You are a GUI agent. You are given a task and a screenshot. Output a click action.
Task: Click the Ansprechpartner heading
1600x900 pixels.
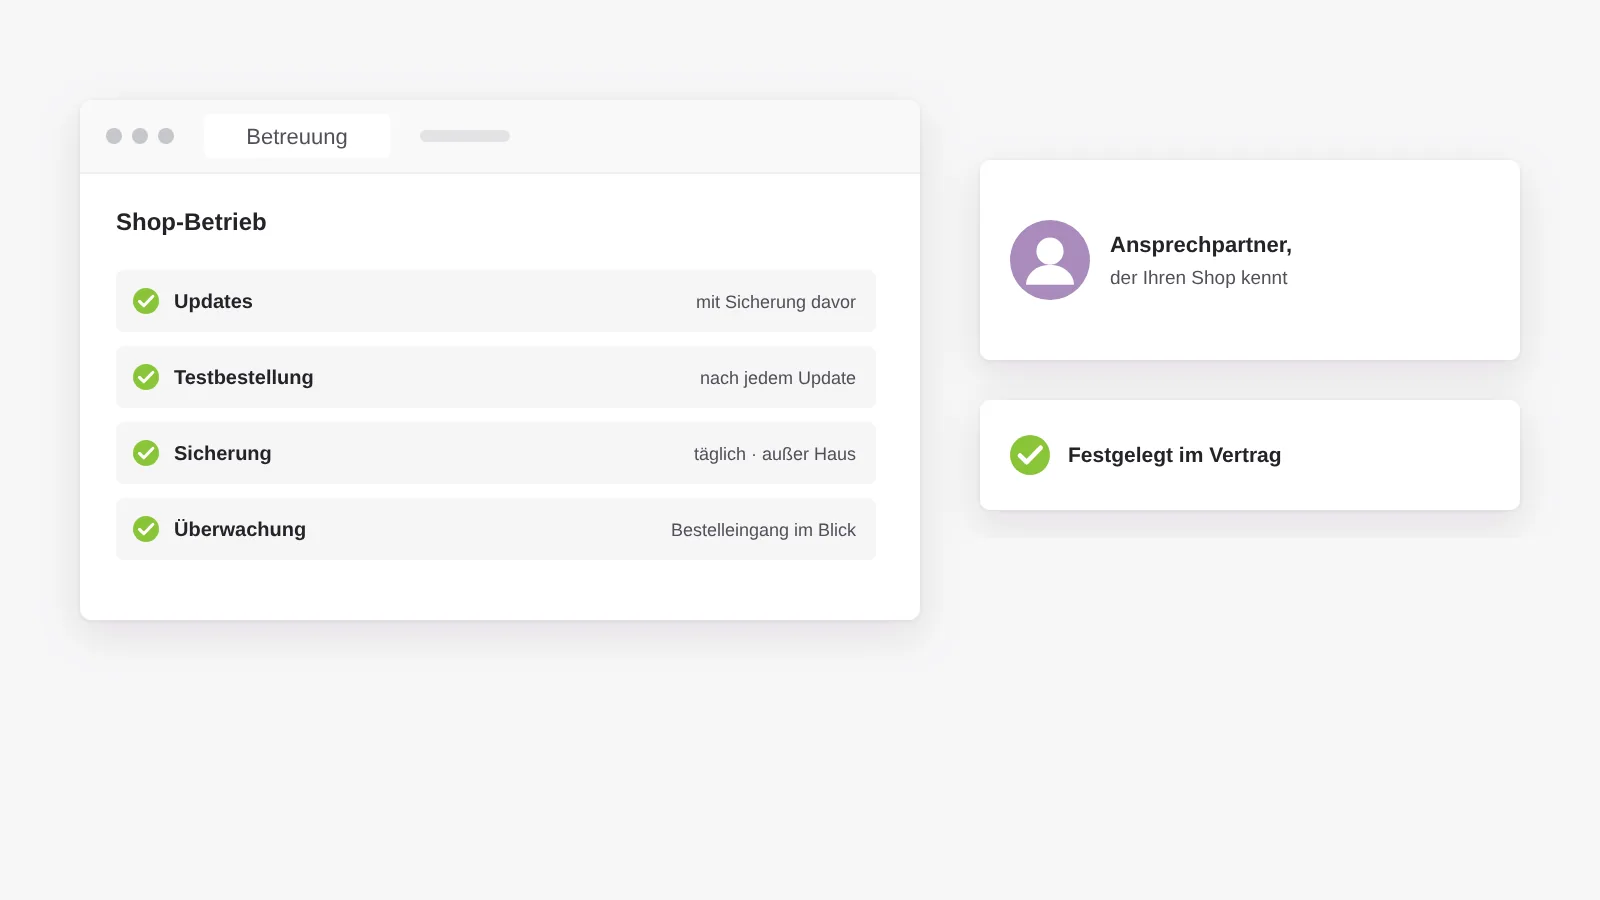click(1201, 245)
